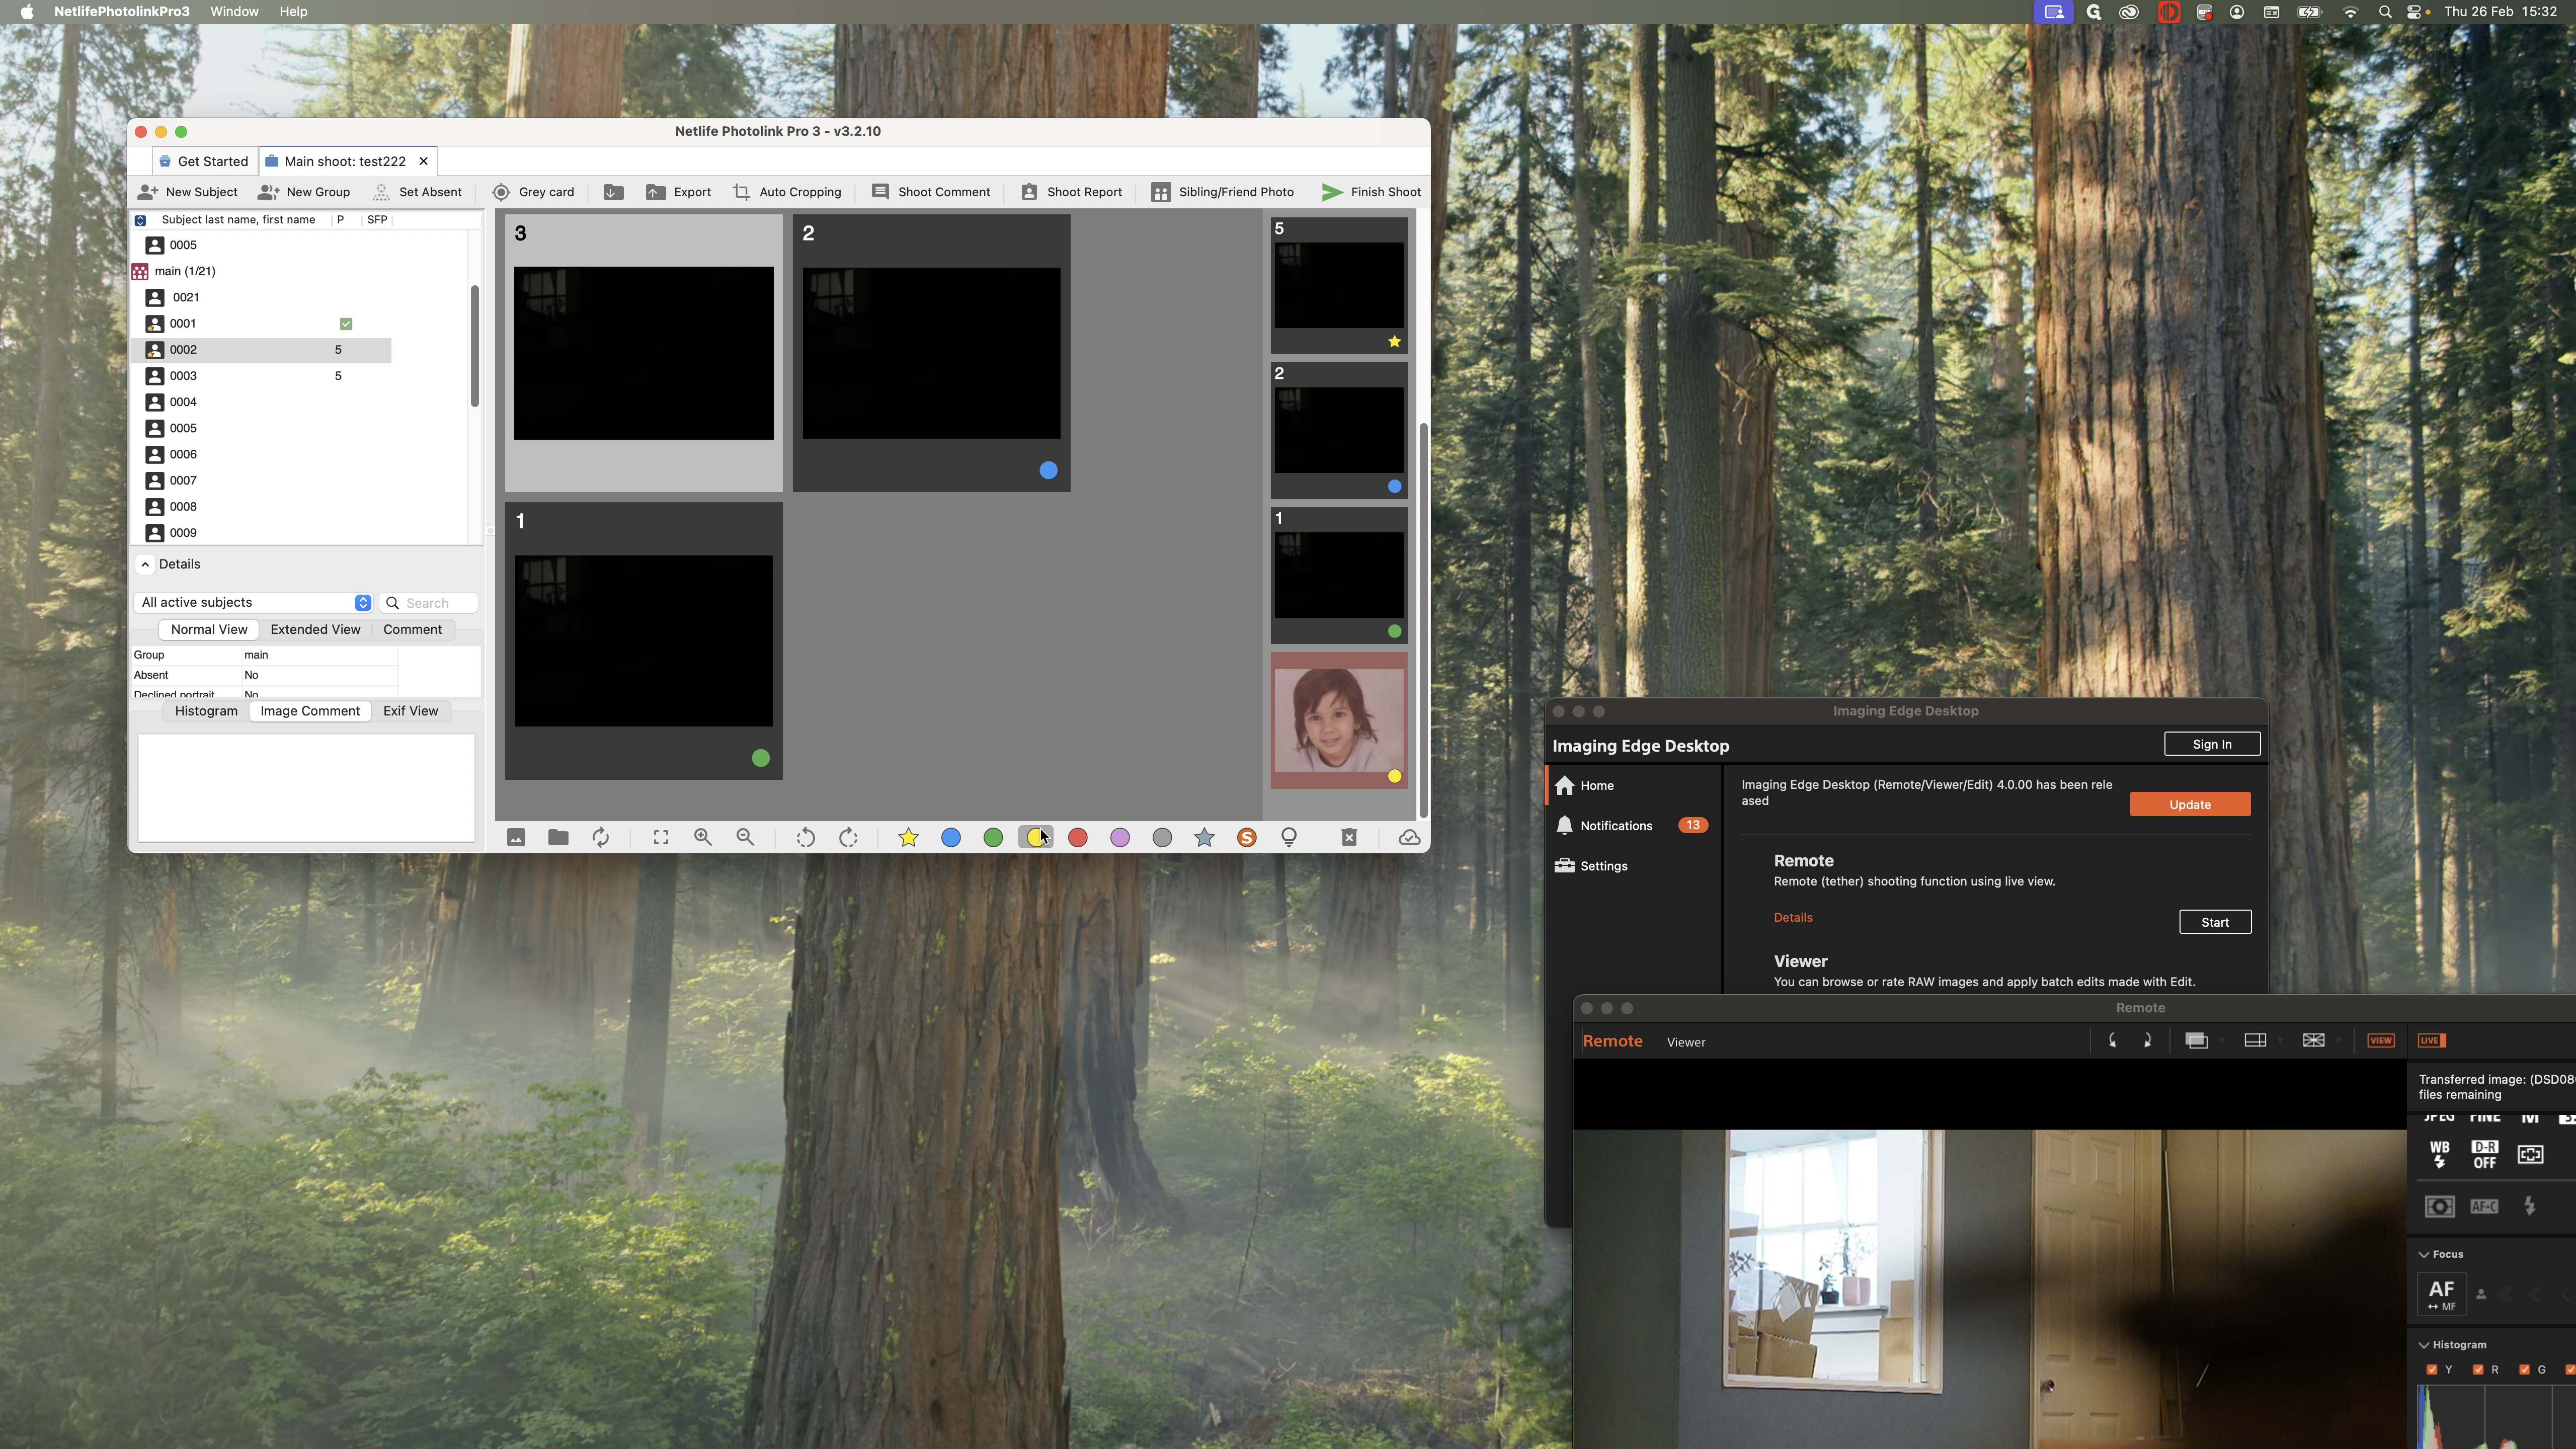Viewport: 2576px width, 1449px height.
Task: Switch to the Extended View tab
Action: 315,630
